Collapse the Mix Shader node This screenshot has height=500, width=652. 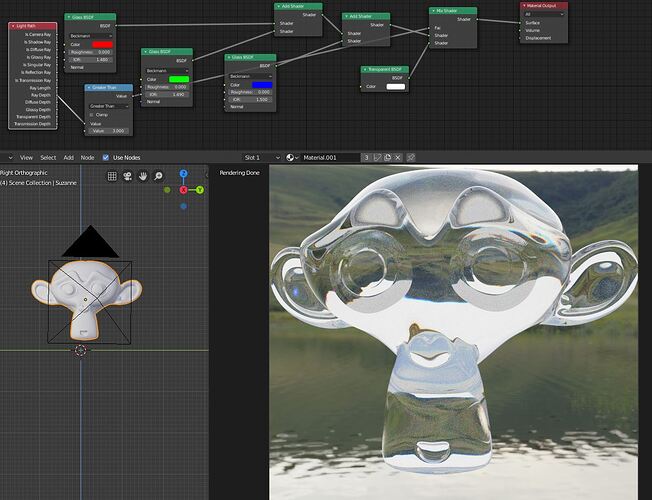click(433, 11)
